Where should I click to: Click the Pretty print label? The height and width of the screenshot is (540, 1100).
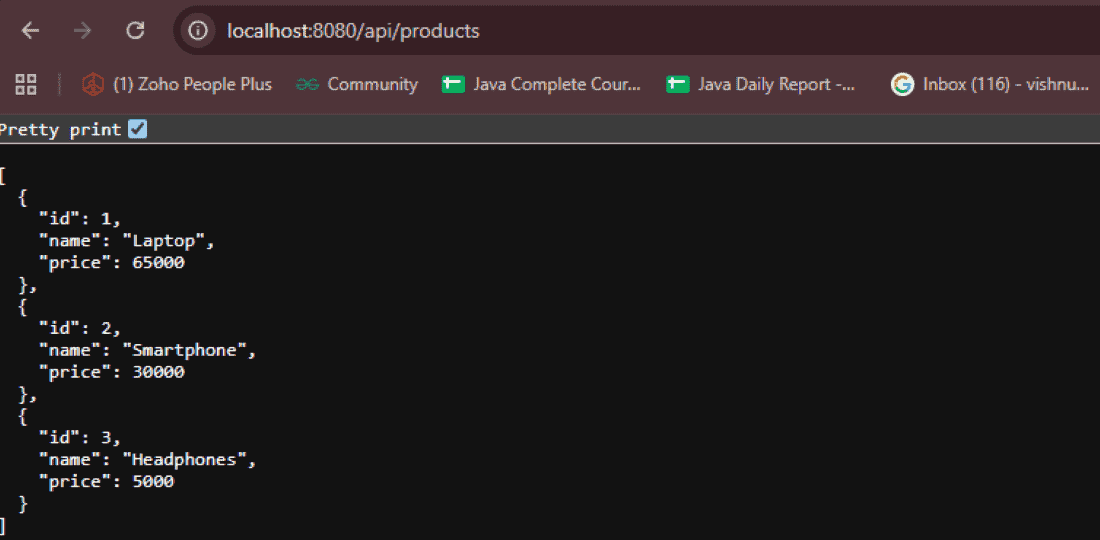click(x=60, y=130)
